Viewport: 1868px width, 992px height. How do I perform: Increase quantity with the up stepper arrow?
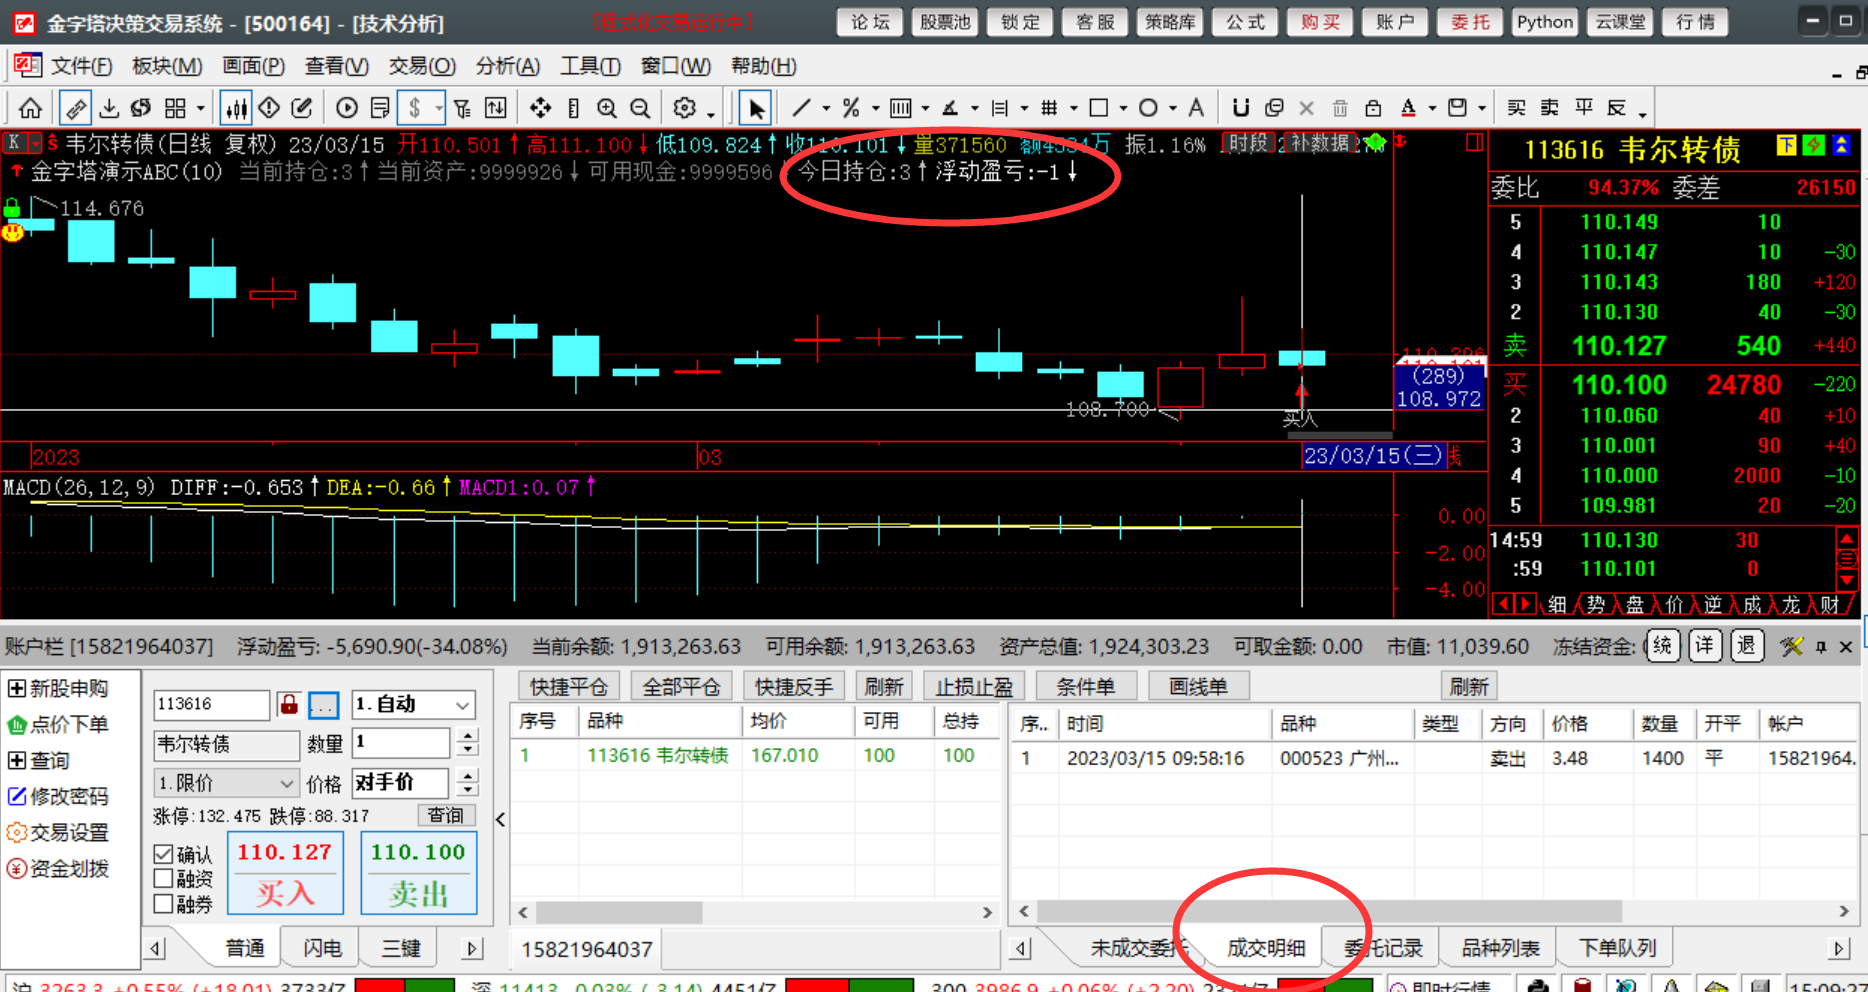(x=467, y=736)
